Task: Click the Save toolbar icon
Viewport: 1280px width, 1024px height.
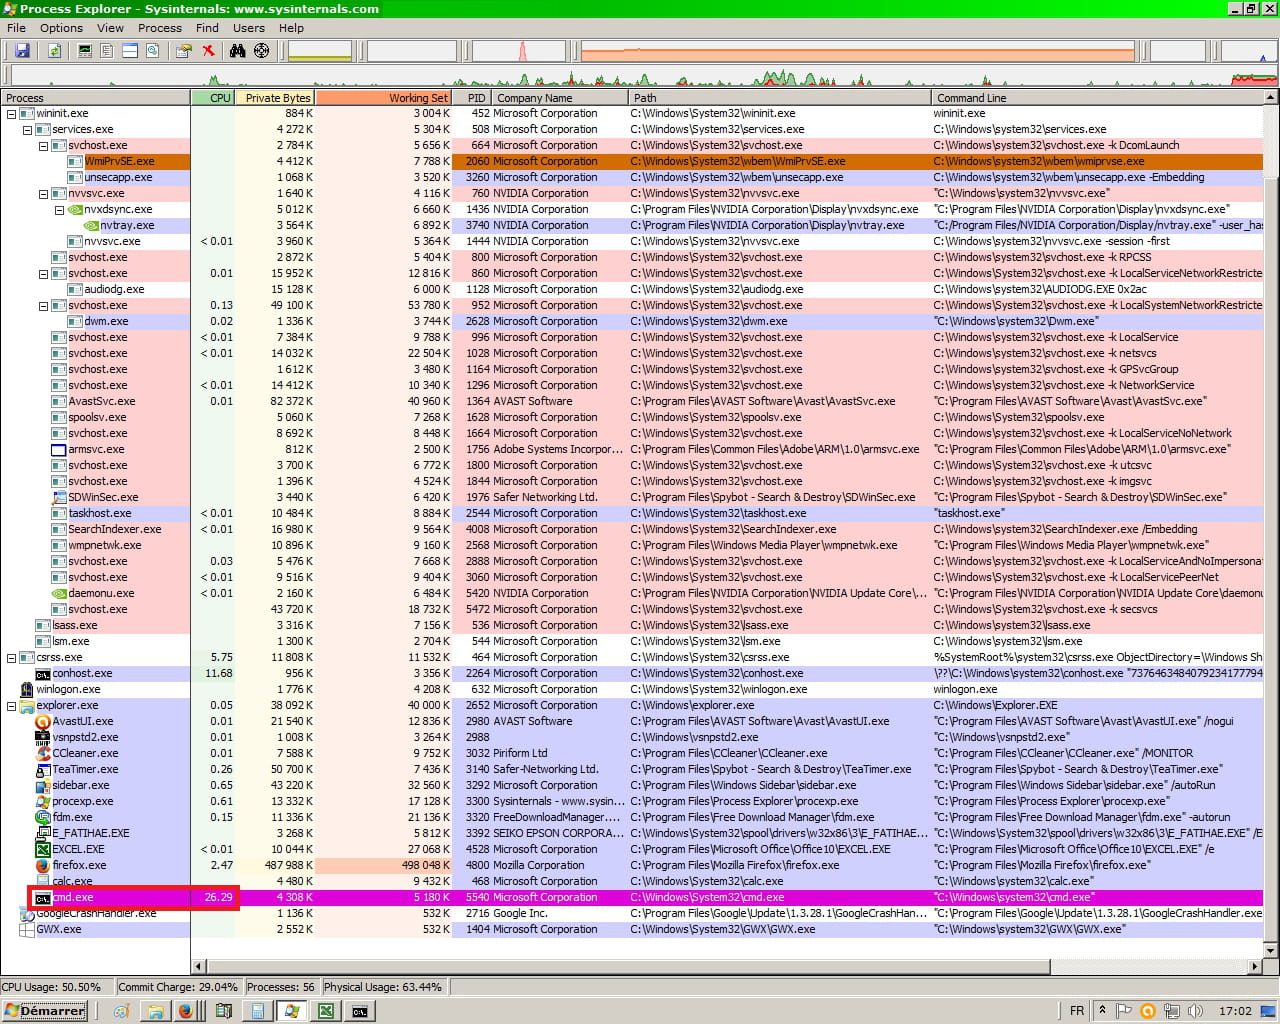Action: [22, 51]
